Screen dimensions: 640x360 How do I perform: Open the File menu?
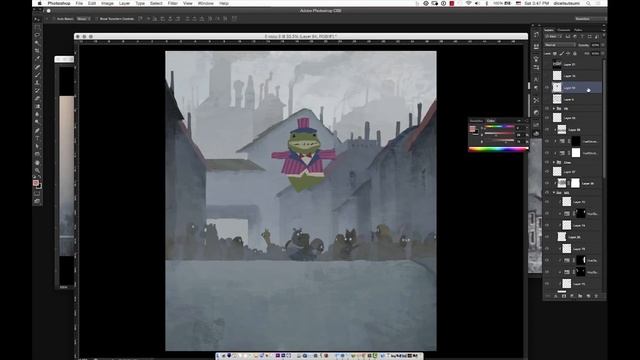point(79,3)
